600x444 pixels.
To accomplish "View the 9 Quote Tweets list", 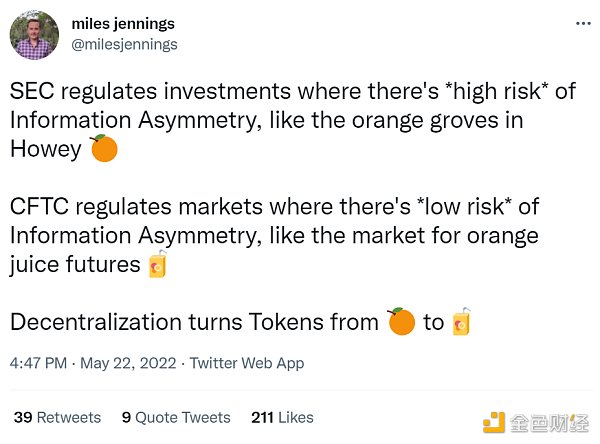I will 176,417.
